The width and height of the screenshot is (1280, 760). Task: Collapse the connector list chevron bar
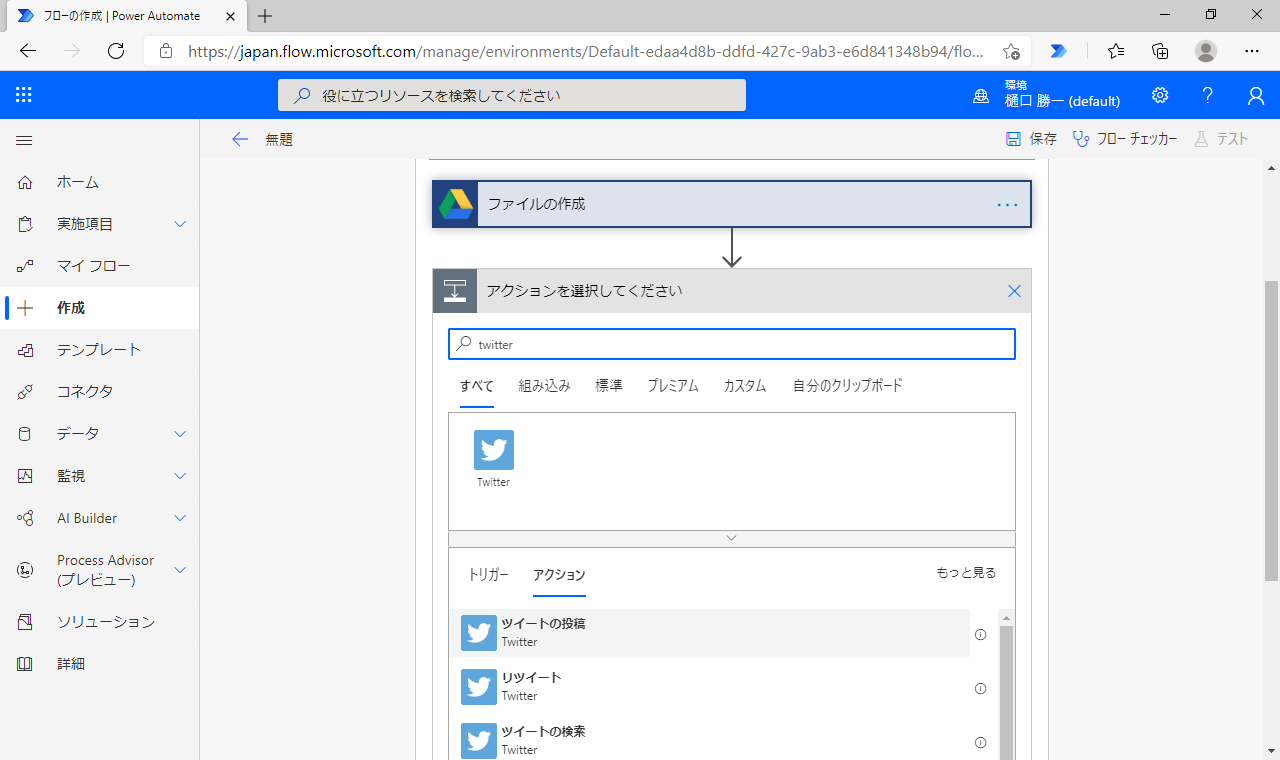tap(731, 538)
